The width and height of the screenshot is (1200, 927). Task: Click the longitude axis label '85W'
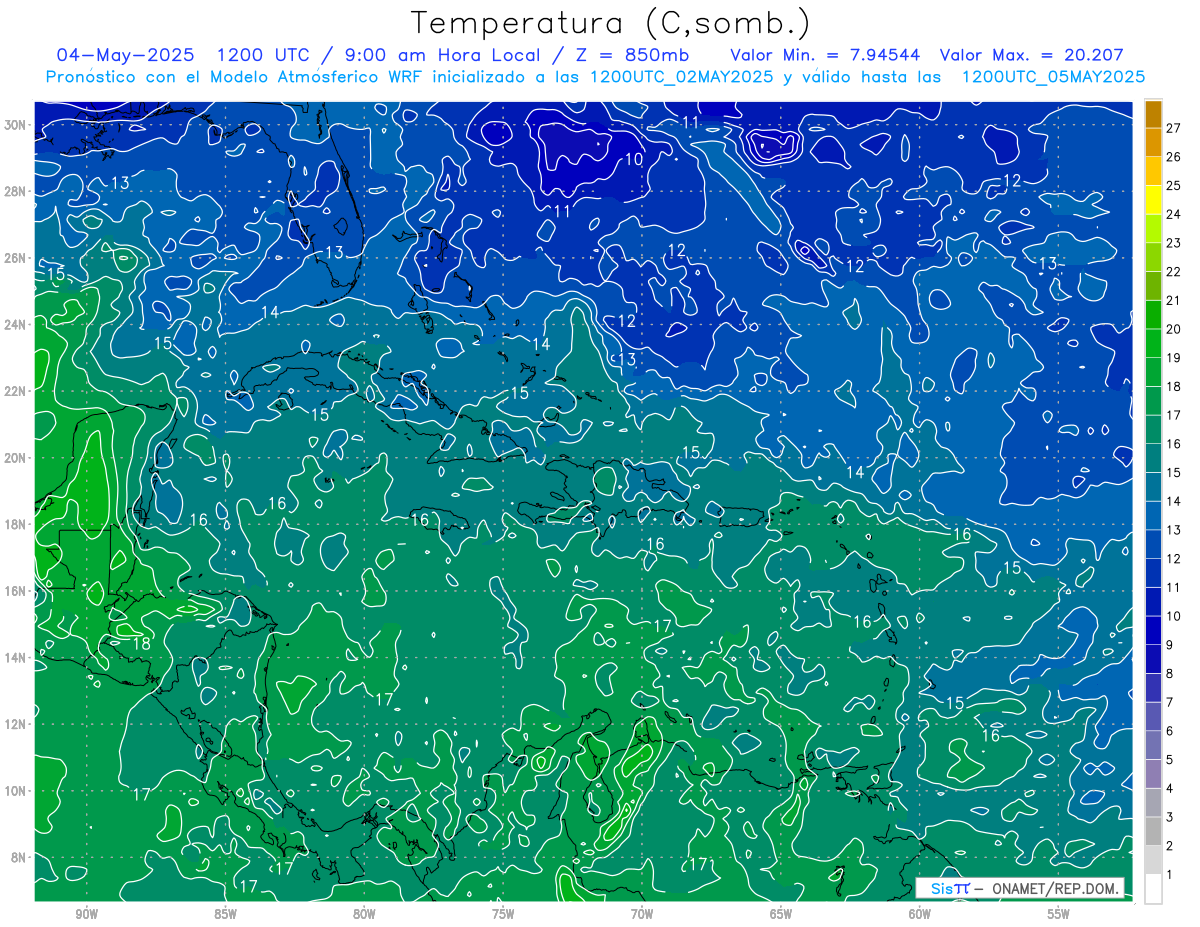tap(226, 915)
